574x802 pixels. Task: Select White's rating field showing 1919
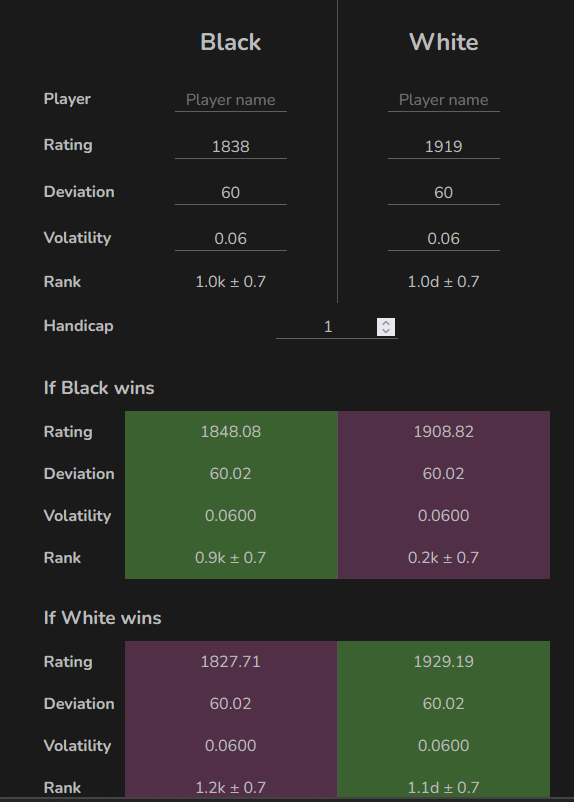point(444,146)
